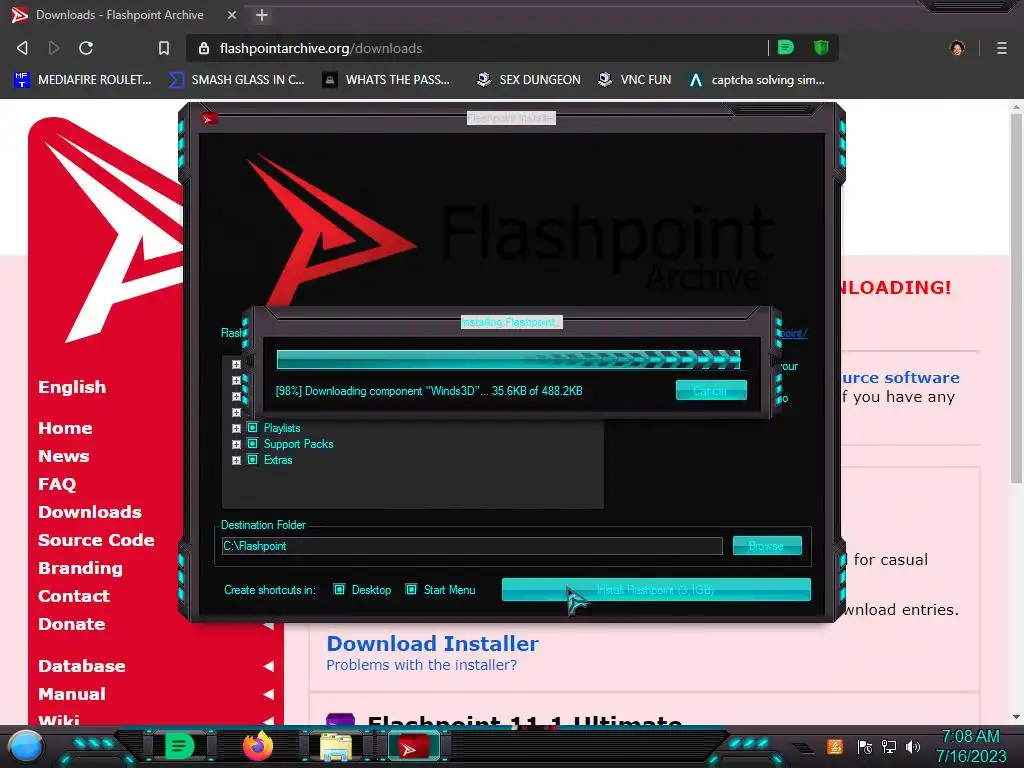The image size is (1024, 768).
Task: Click the browser forward arrow
Action: click(54, 48)
